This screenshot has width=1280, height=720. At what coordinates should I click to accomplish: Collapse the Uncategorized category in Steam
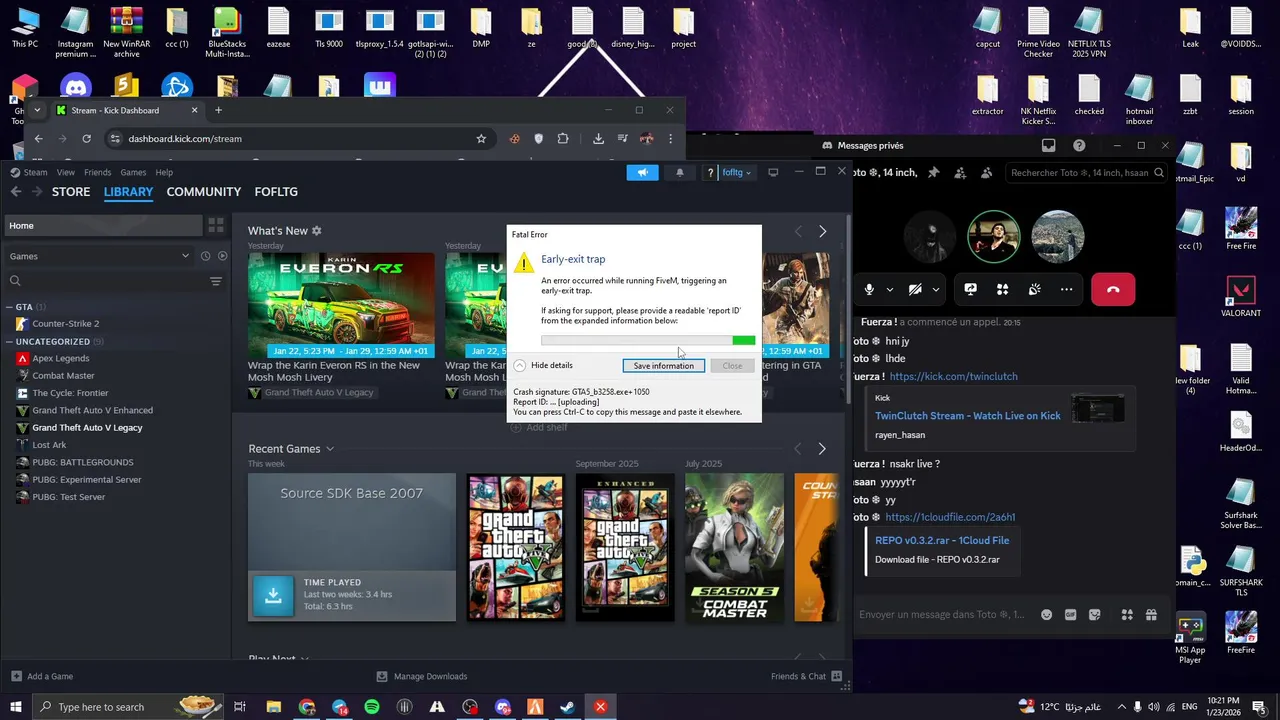[x=9, y=341]
